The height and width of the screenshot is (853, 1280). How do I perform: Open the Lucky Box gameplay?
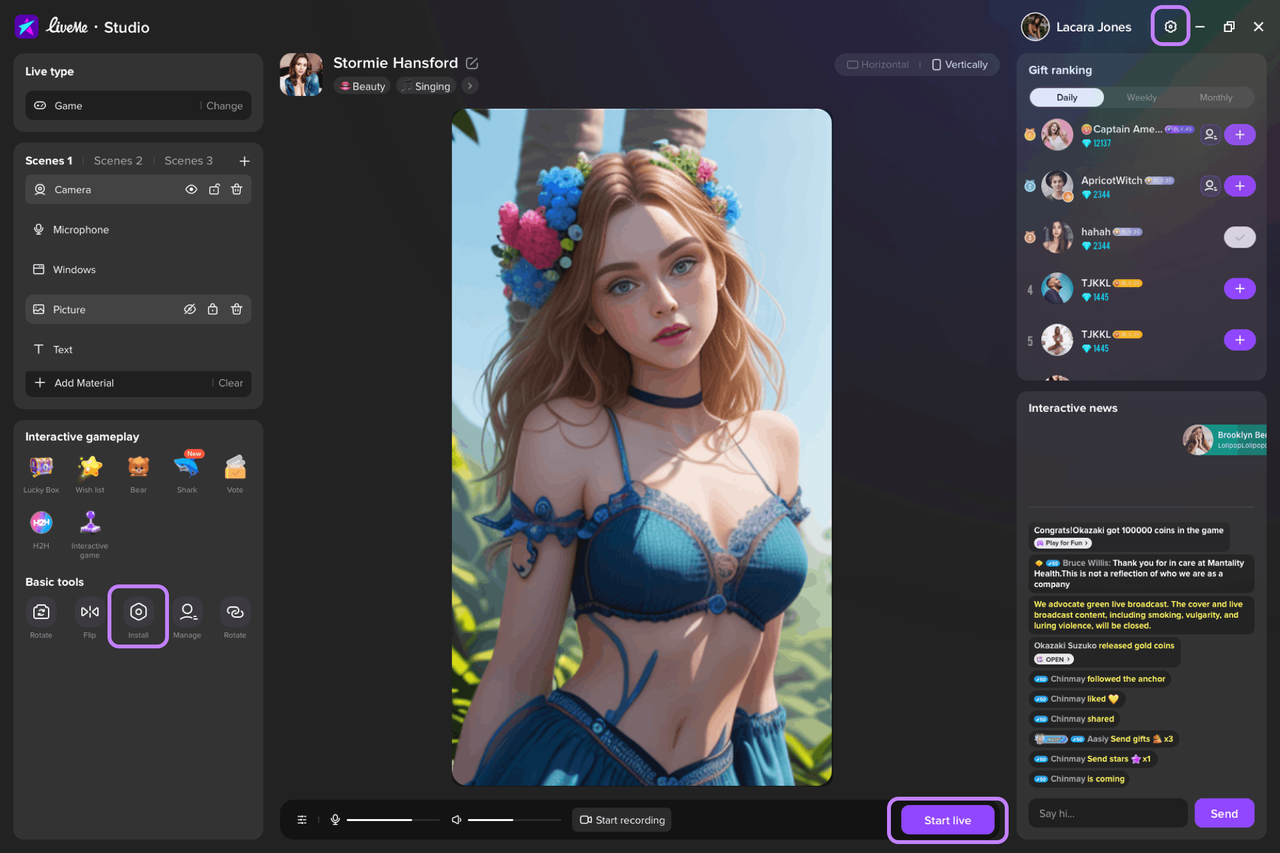(x=41, y=468)
